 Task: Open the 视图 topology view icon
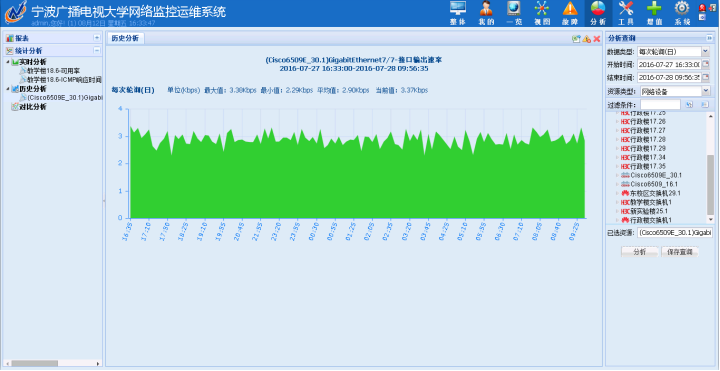542,8
